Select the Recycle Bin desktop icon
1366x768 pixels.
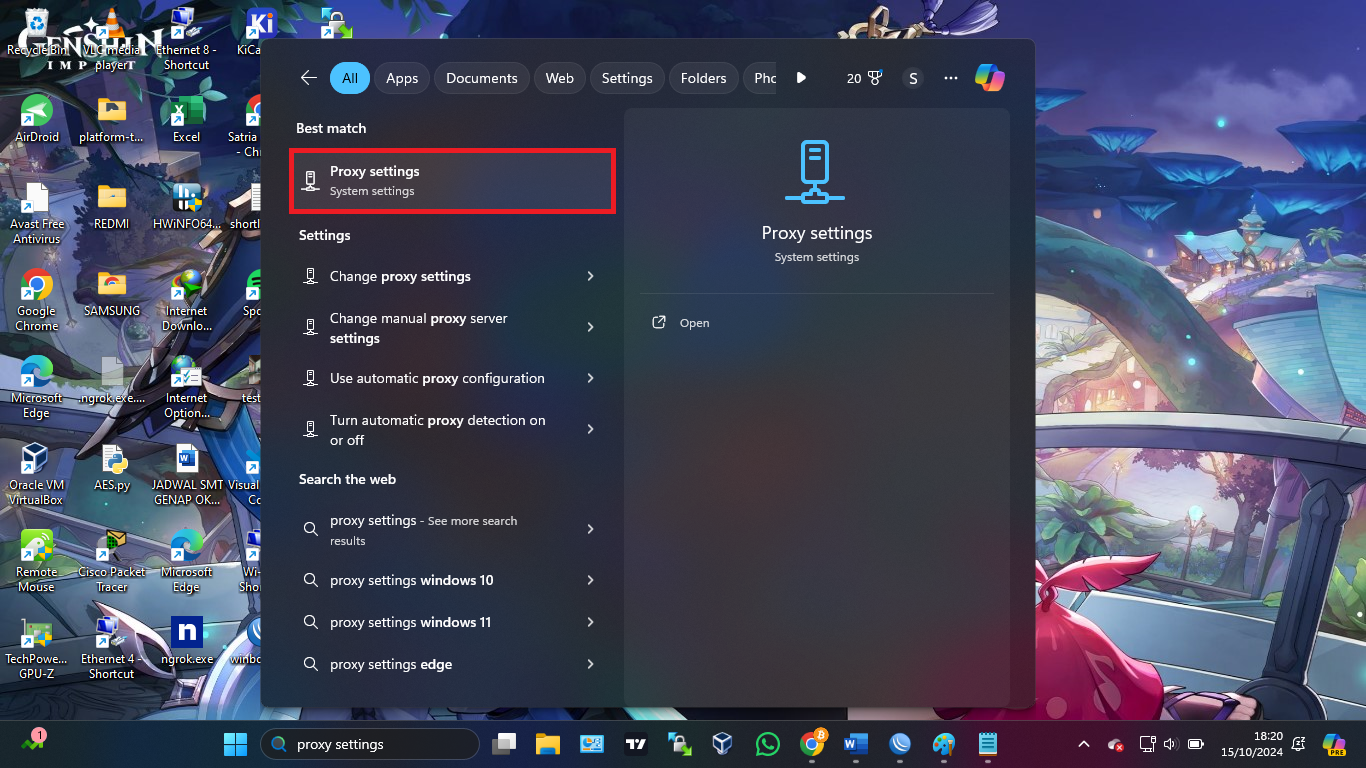tap(36, 34)
